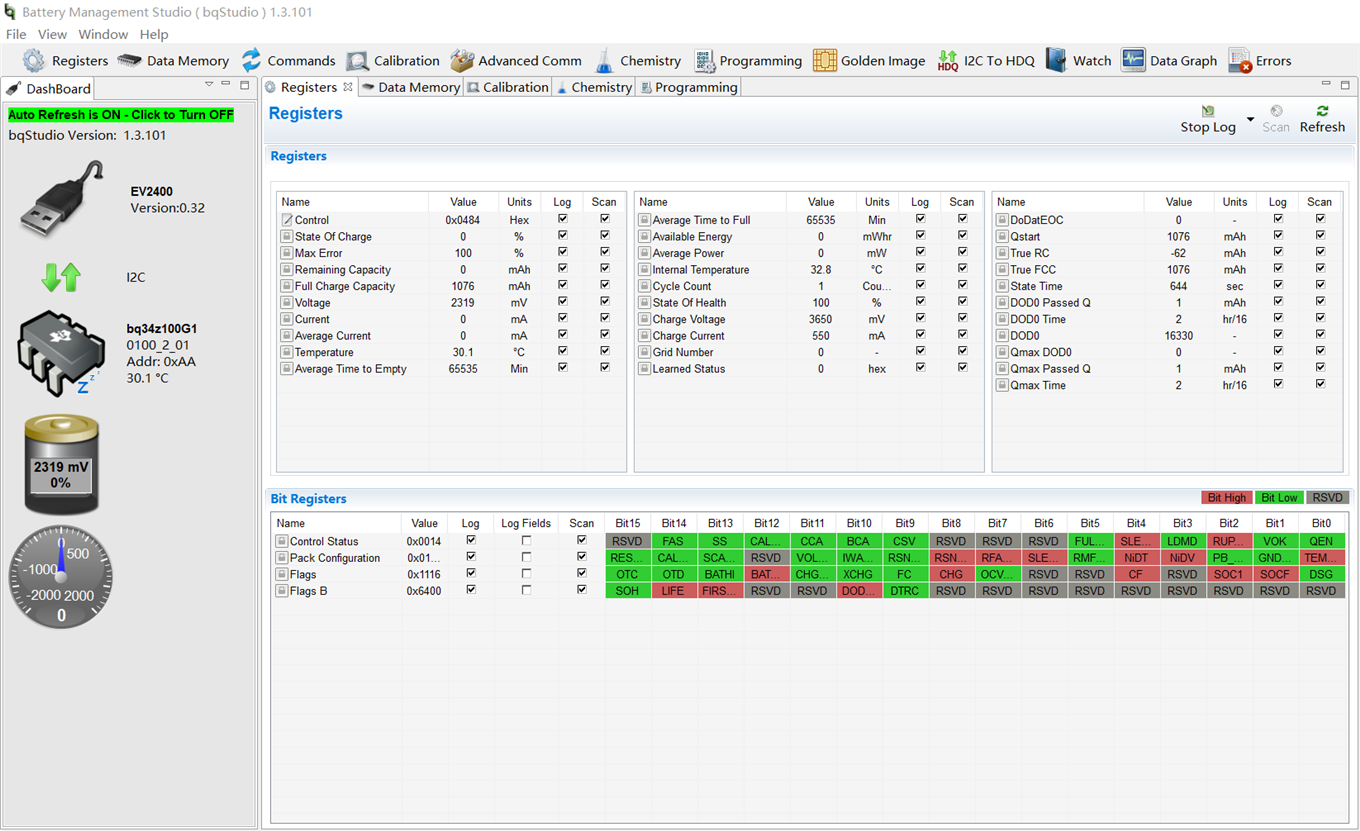Open the Advanced Comm tool
The height and width of the screenshot is (831, 1360).
[516, 61]
